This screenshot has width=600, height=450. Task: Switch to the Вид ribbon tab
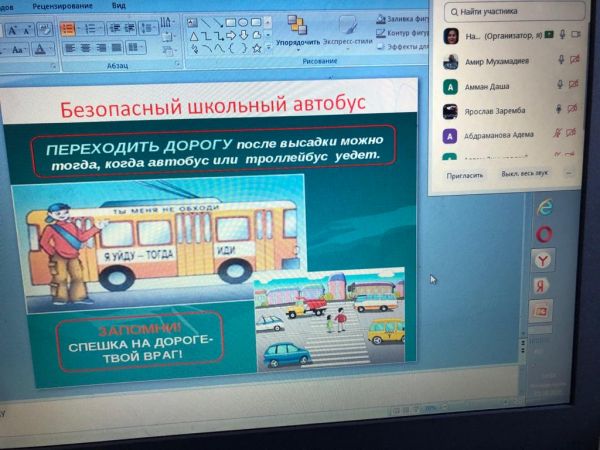[119, 5]
